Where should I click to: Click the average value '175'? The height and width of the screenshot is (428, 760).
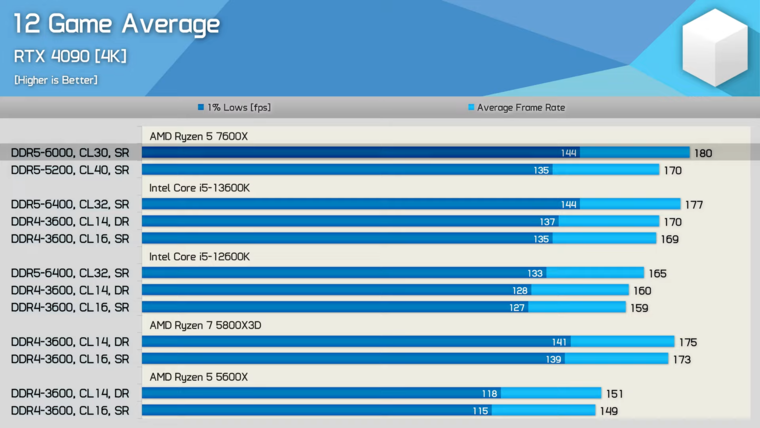pos(688,342)
